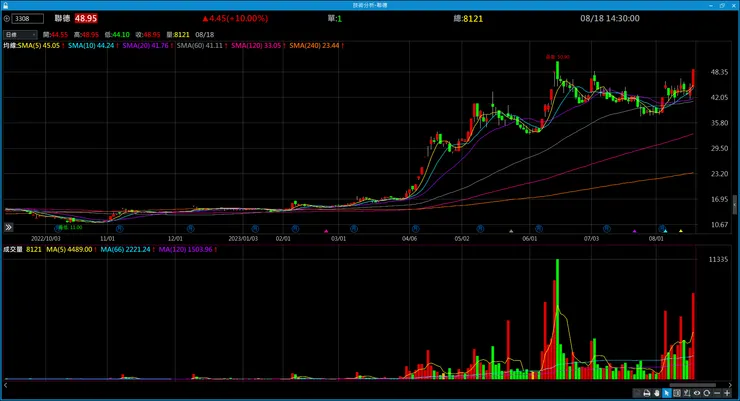Click the print chart icon

(x=647, y=393)
